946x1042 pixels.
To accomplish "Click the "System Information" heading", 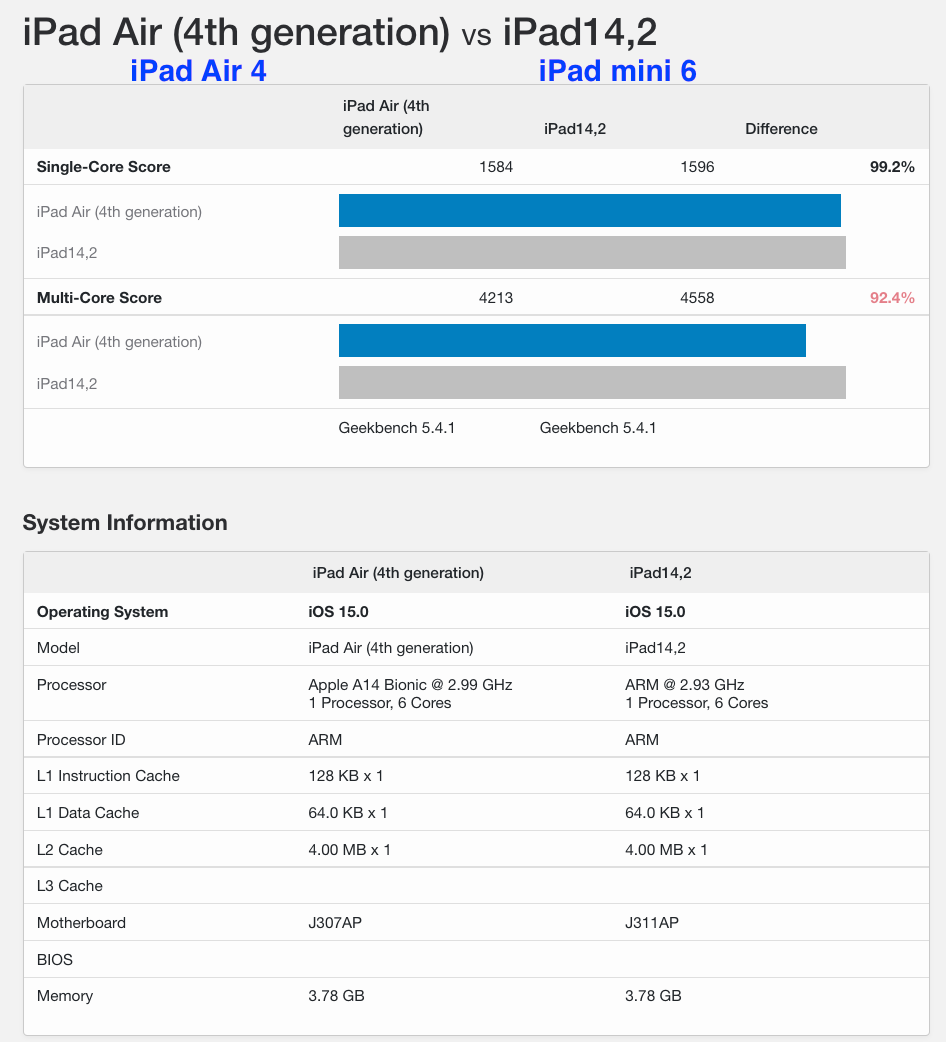I will pyautogui.click(x=125, y=523).
